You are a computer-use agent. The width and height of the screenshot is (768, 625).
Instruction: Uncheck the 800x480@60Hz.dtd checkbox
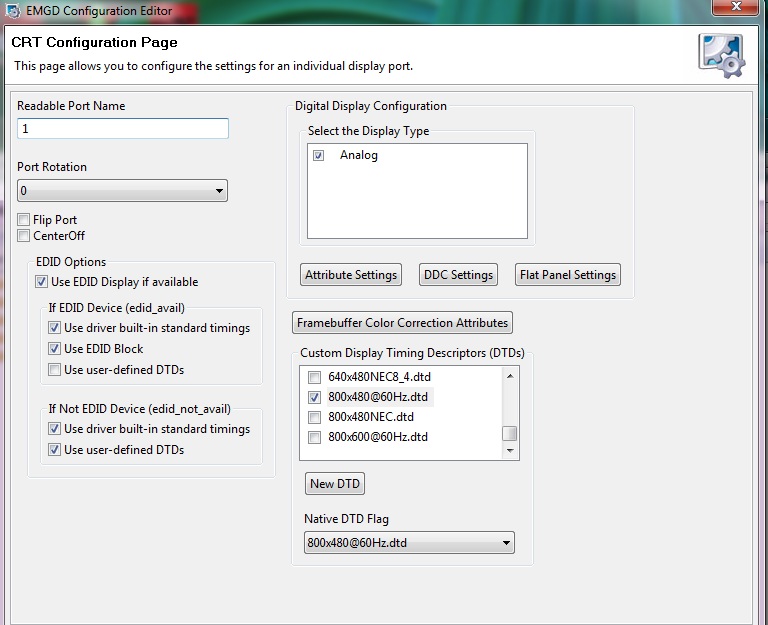314,397
